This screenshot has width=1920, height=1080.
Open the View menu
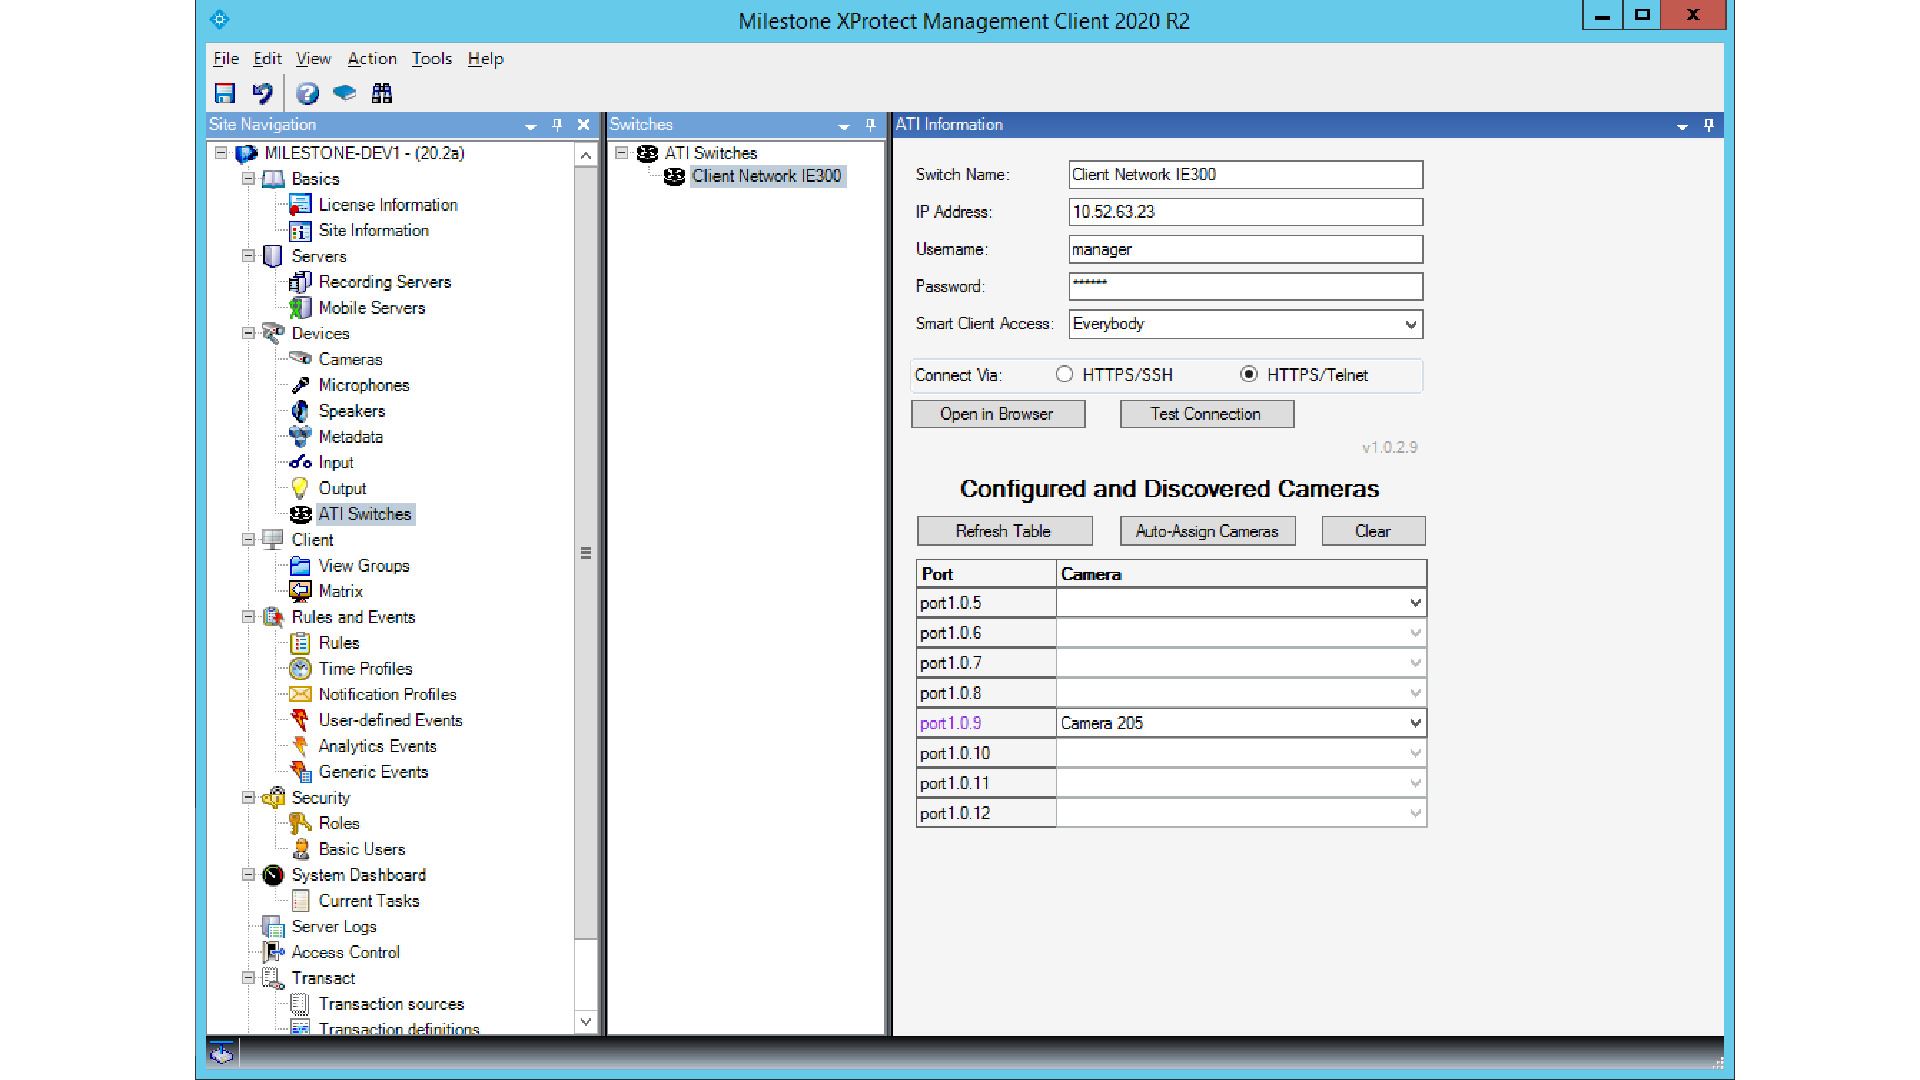pos(313,59)
